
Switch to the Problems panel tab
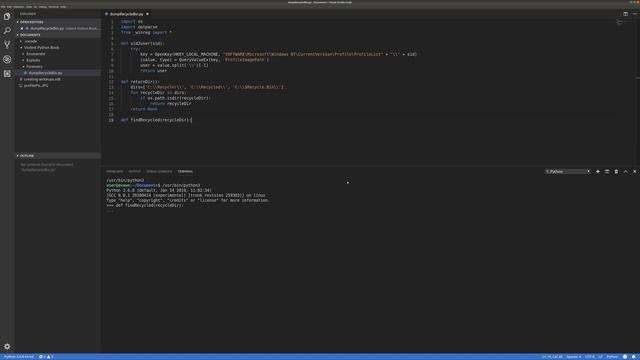click(x=114, y=171)
